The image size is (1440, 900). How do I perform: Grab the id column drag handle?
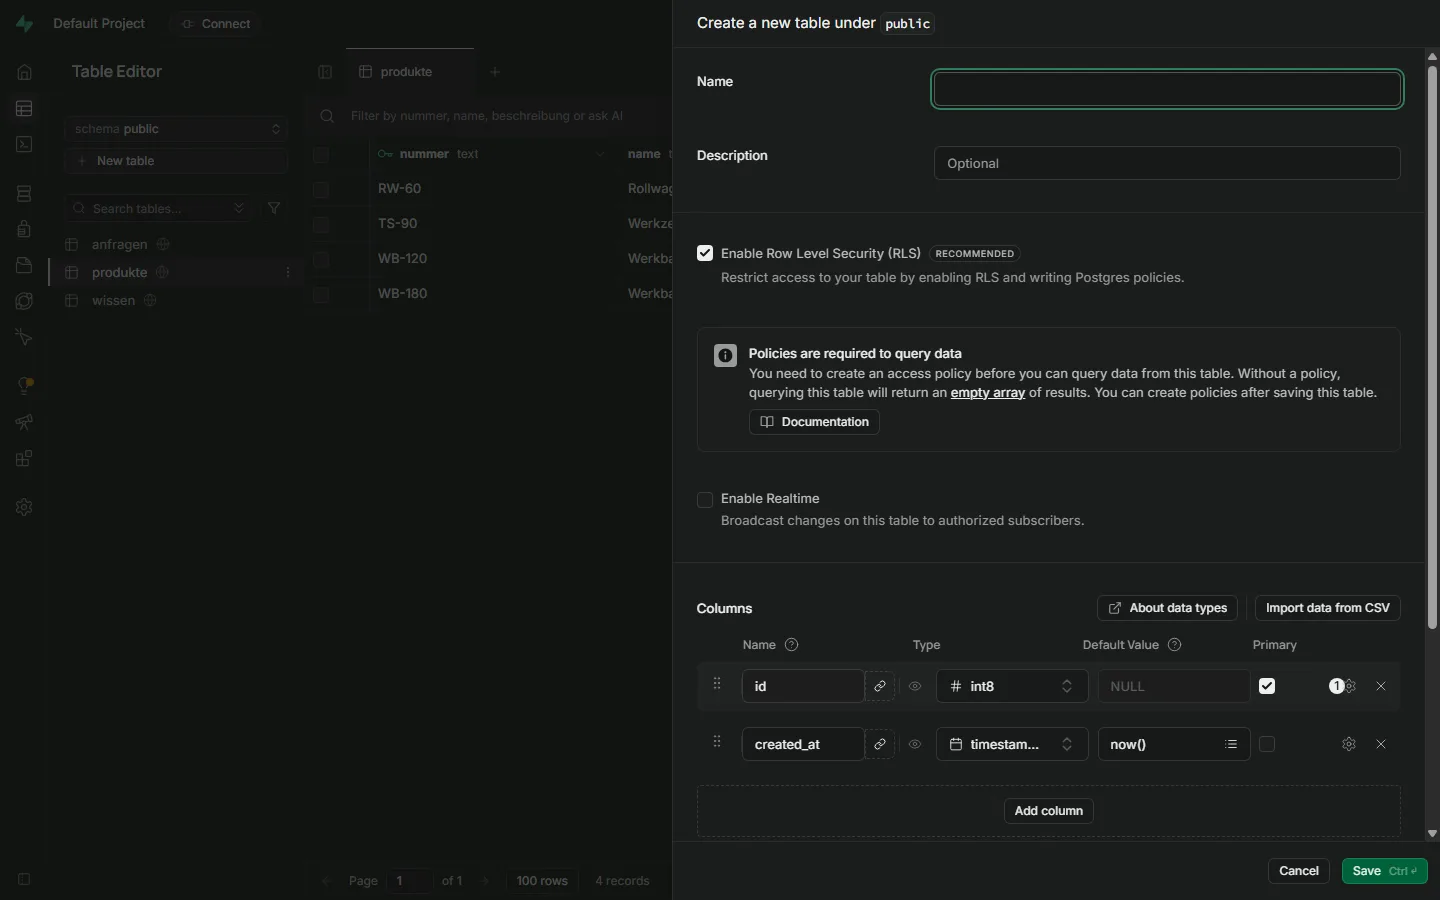pyautogui.click(x=717, y=684)
